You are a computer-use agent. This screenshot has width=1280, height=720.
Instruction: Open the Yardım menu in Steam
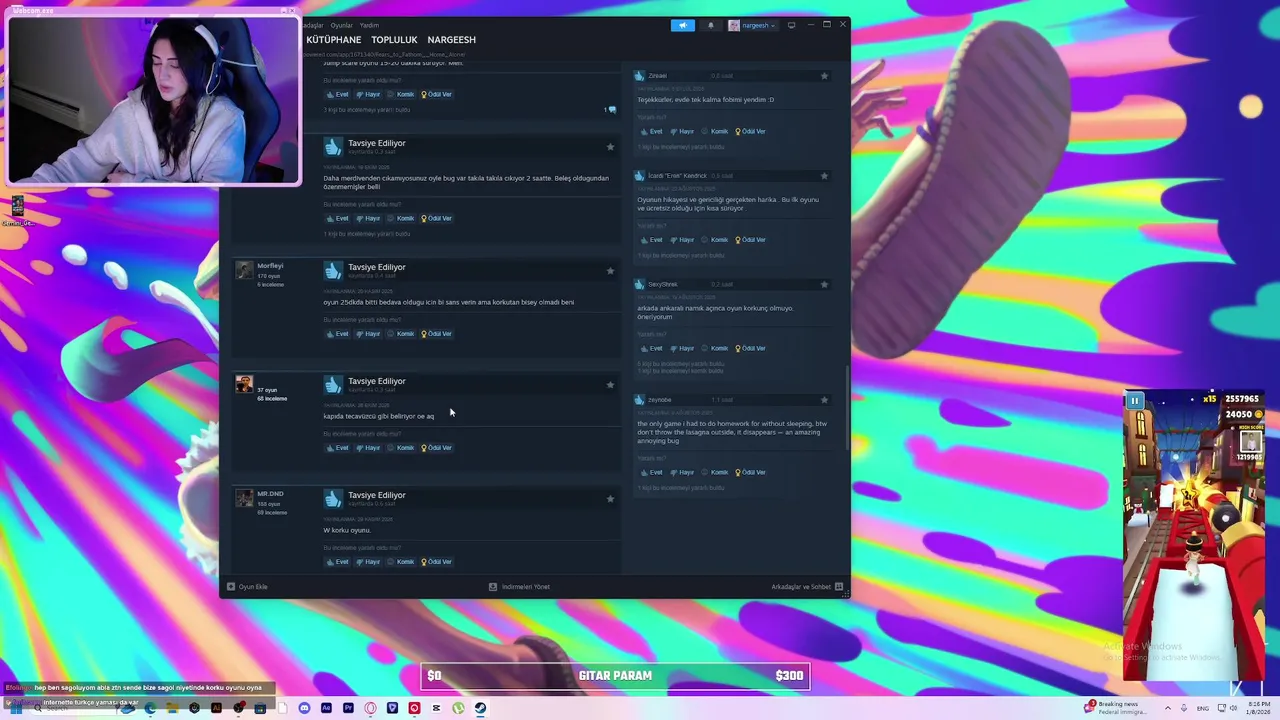(x=369, y=25)
